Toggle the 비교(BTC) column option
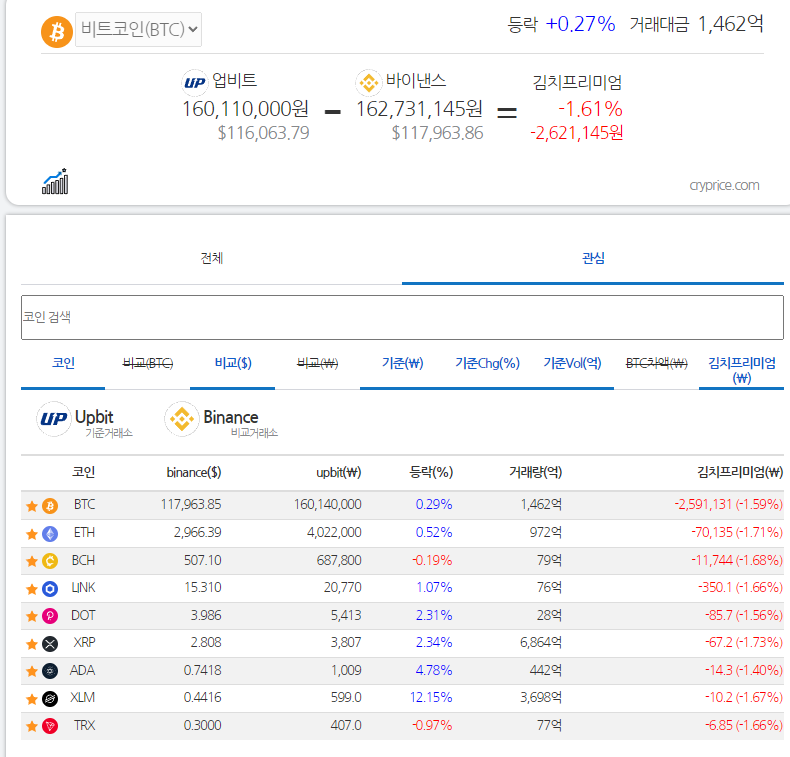Image resolution: width=790 pixels, height=757 pixels. click(148, 364)
